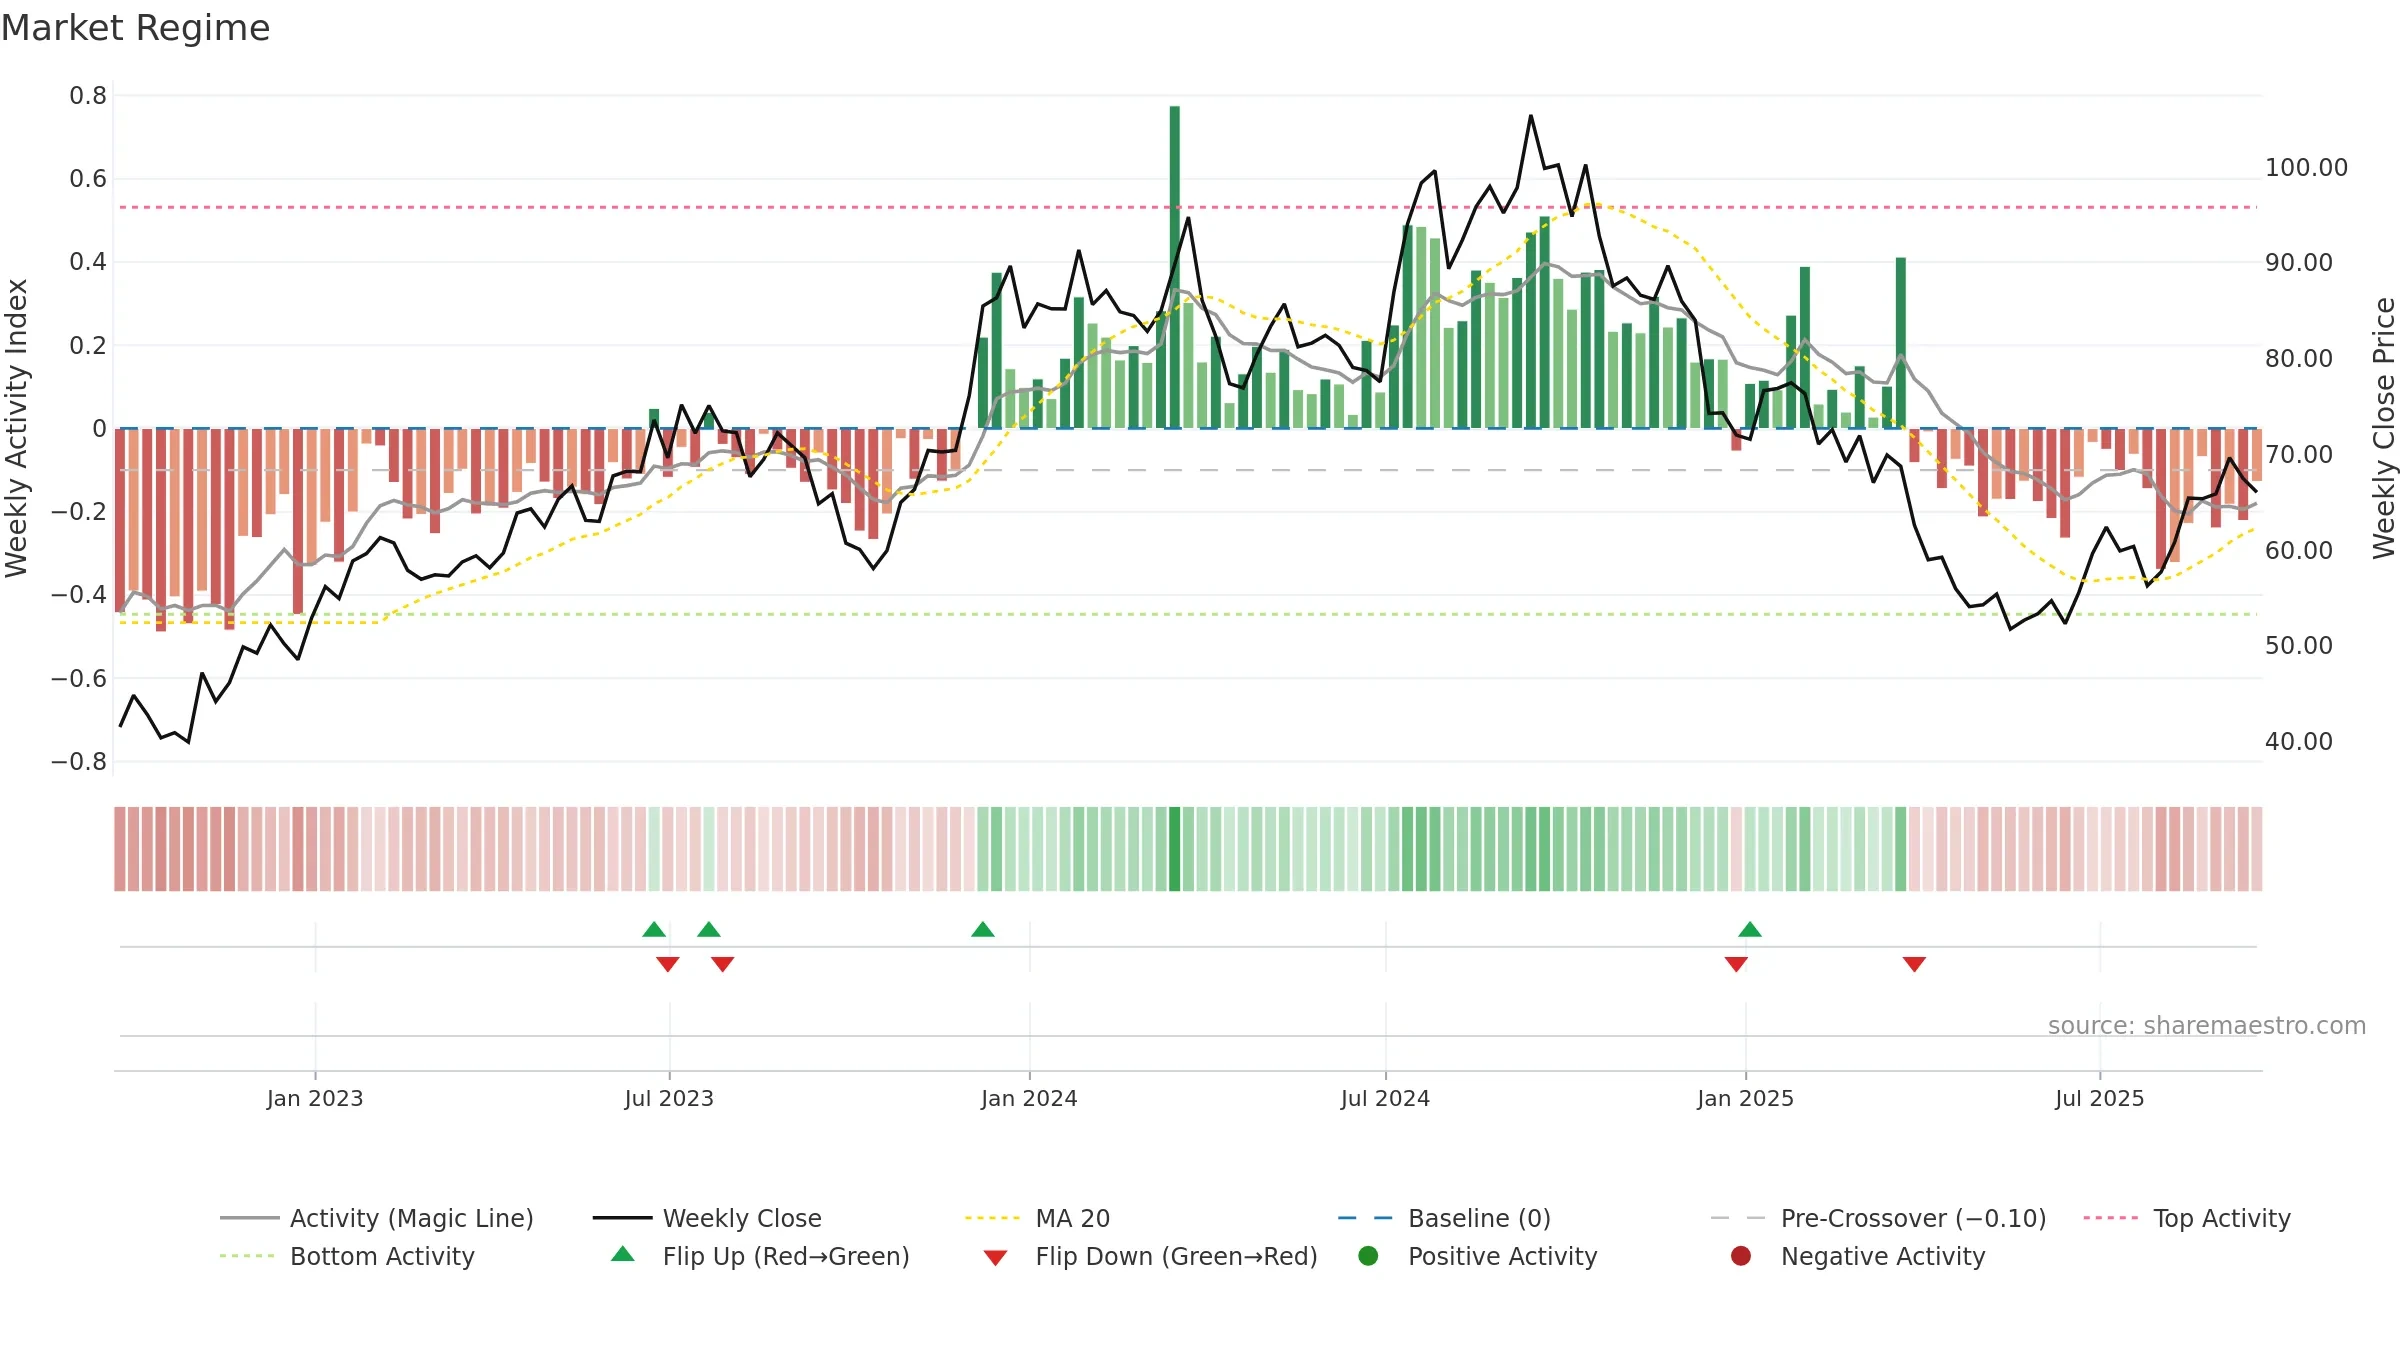This screenshot has height=1350, width=2400.
Task: Toggle Bottom Activity legend entry
Action: tap(347, 1256)
